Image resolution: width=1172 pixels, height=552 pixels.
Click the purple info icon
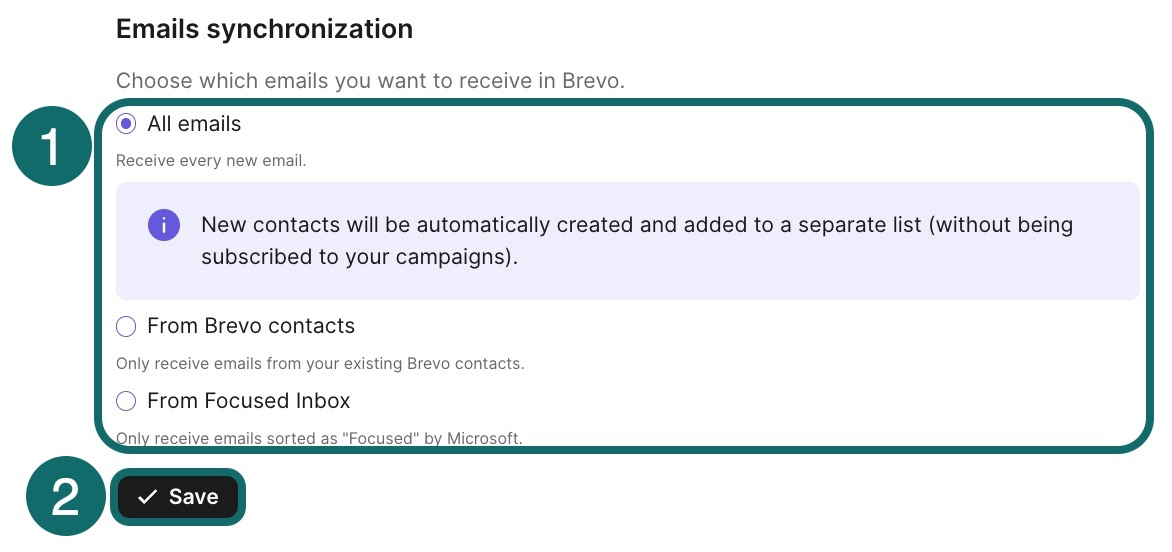pos(164,225)
